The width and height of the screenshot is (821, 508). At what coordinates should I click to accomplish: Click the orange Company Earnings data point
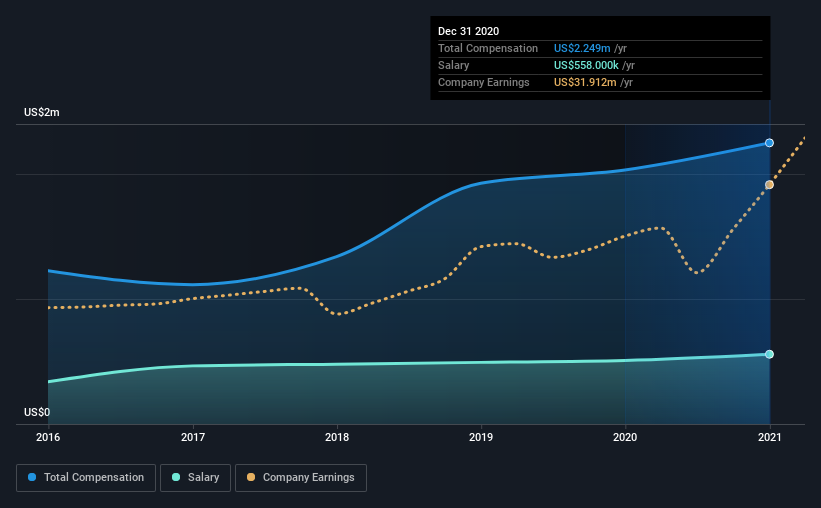point(769,185)
